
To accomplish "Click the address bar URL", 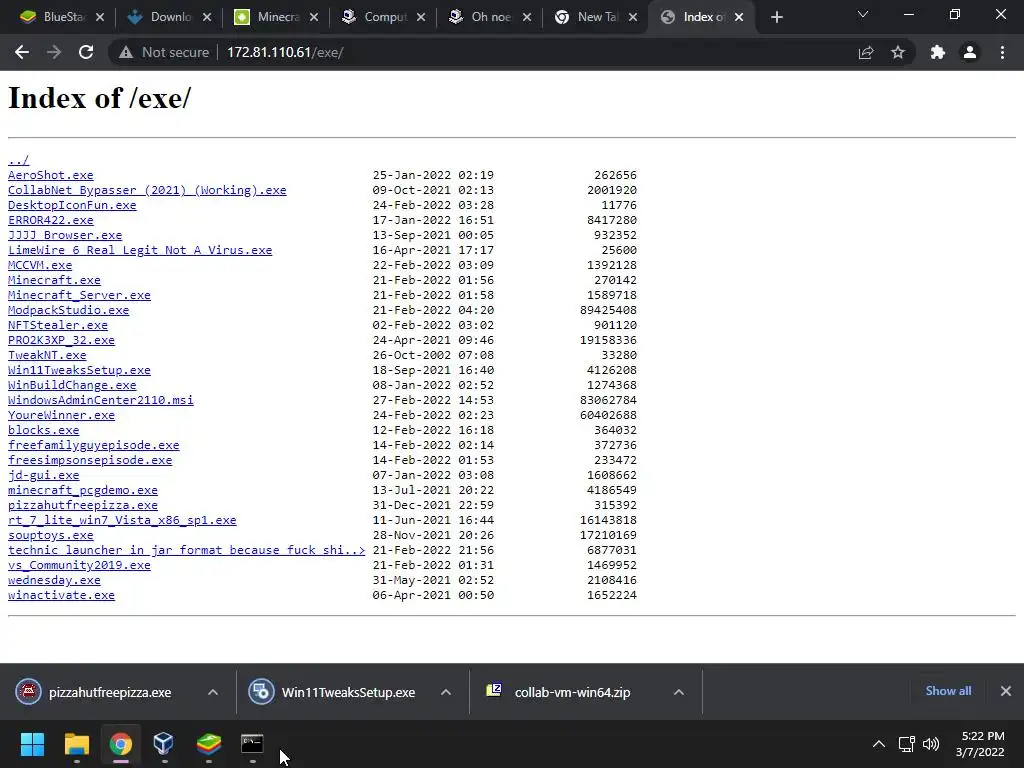I will click(285, 52).
